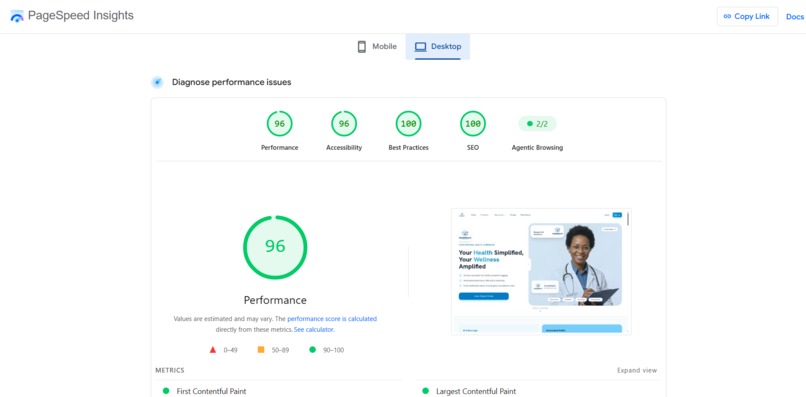This screenshot has height=397, width=806.
Task: Click the large Performance heading text
Action: (275, 300)
